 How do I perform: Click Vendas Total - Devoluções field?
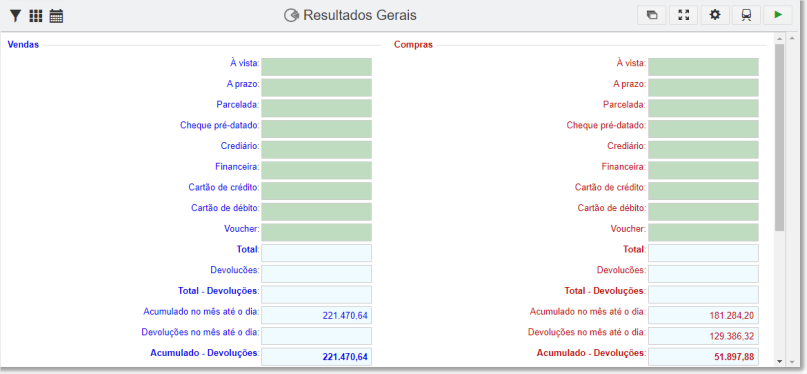(x=317, y=294)
